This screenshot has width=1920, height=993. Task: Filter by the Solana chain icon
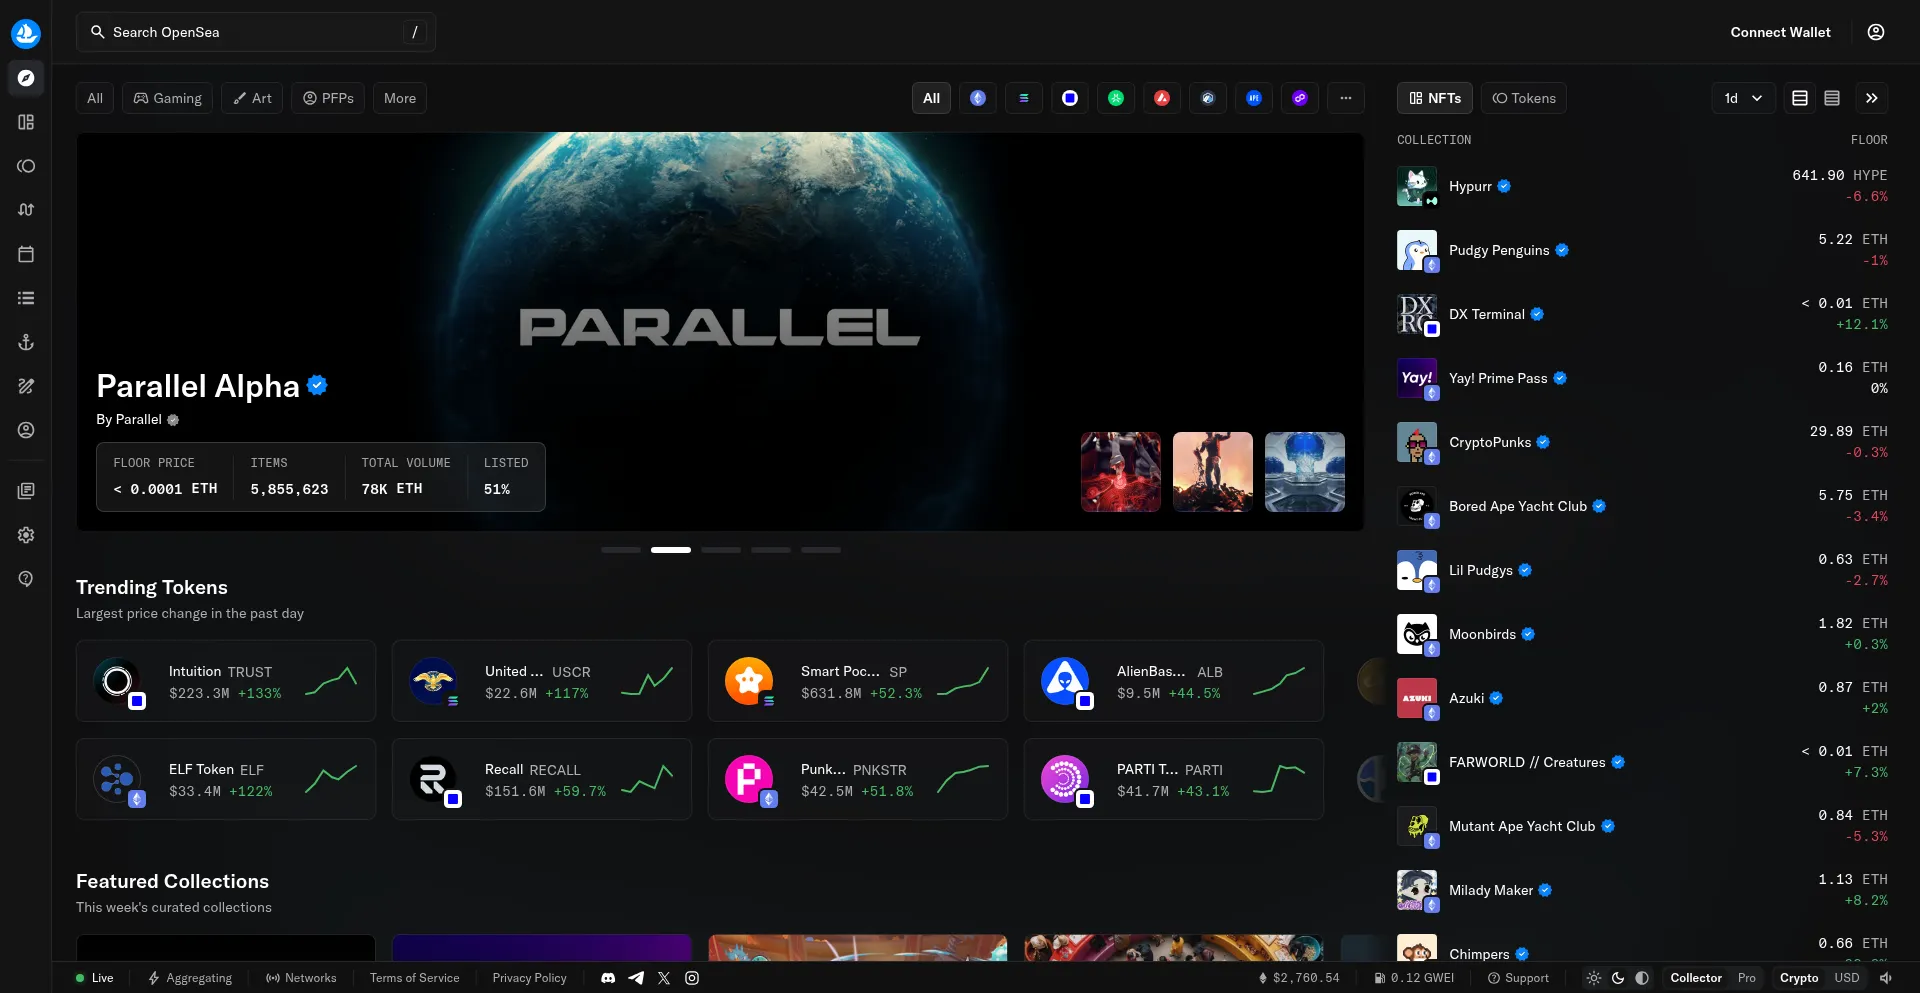pyautogui.click(x=1024, y=98)
